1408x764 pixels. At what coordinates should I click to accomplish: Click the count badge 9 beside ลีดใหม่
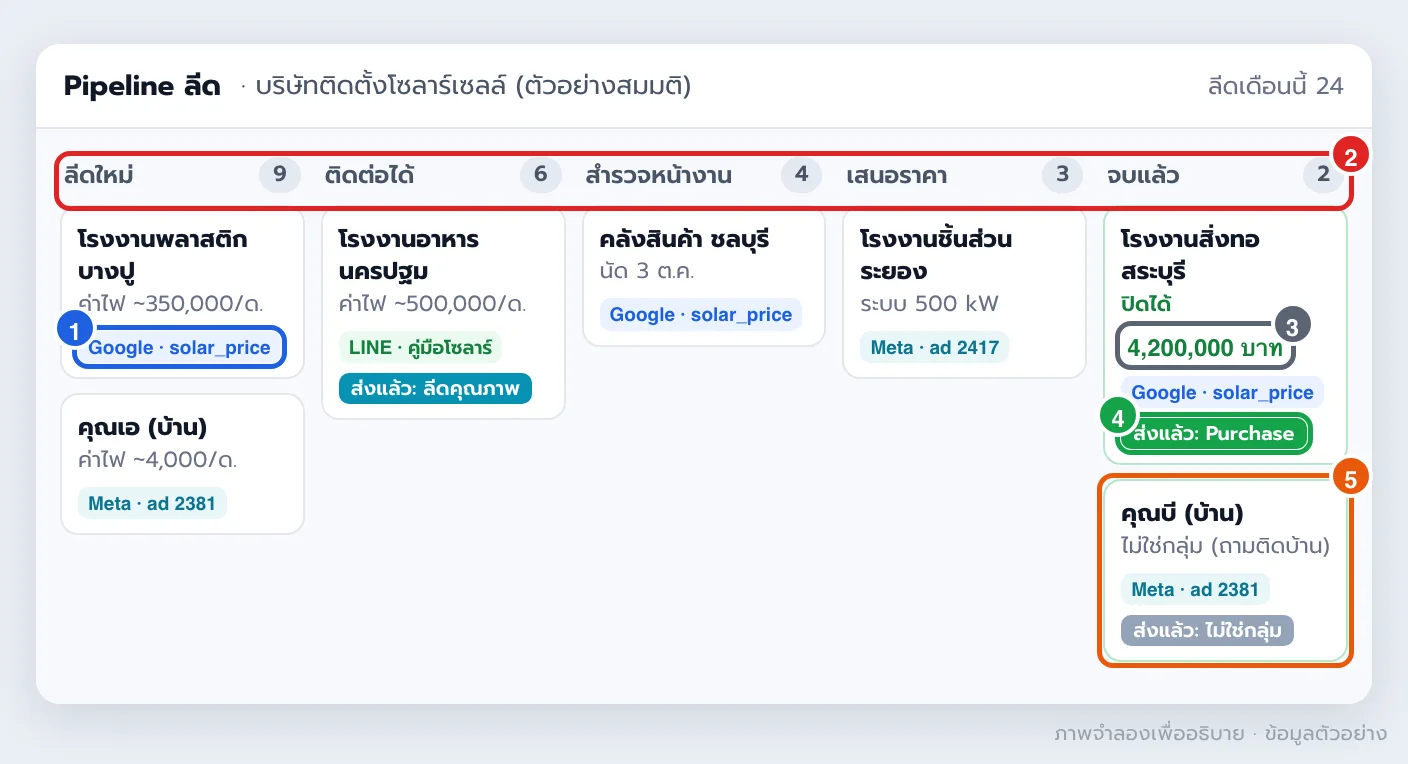(x=280, y=176)
